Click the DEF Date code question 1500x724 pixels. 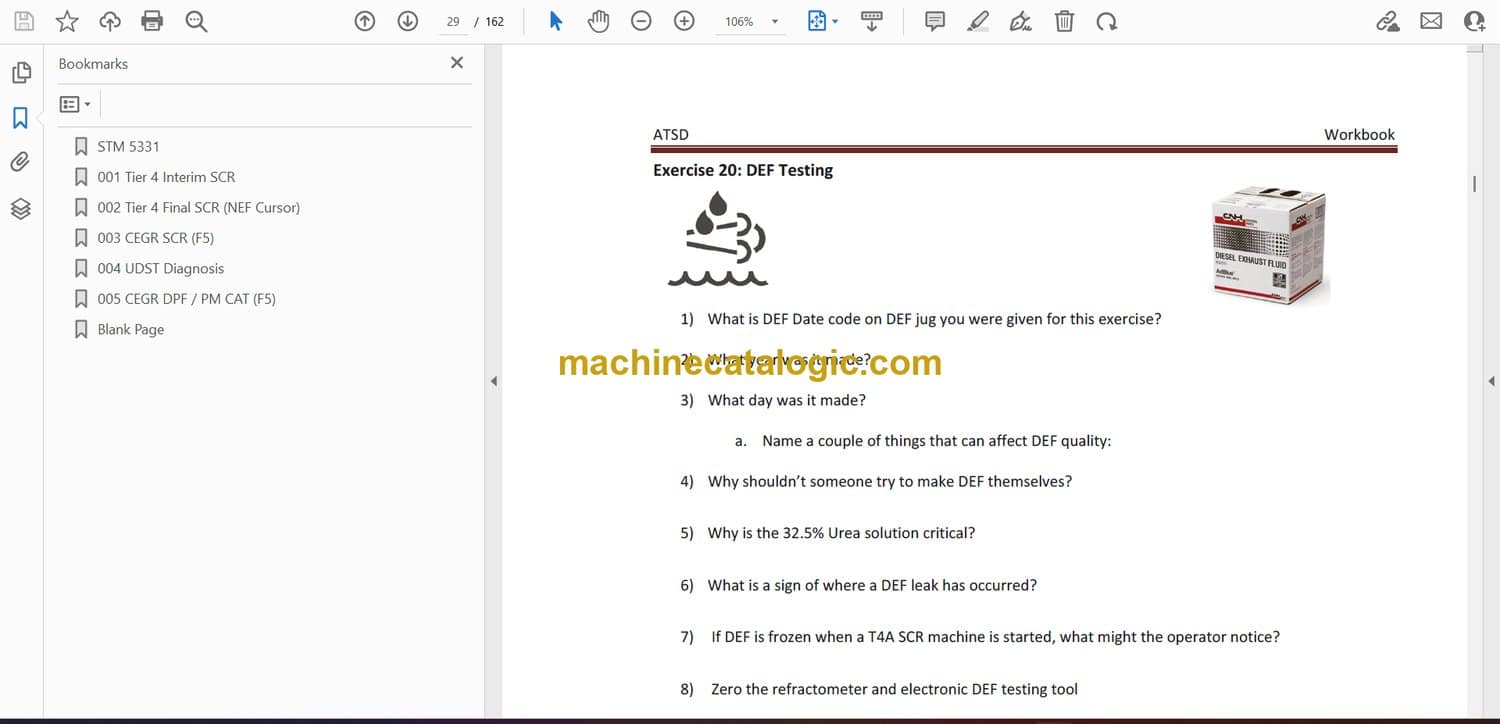pos(934,319)
